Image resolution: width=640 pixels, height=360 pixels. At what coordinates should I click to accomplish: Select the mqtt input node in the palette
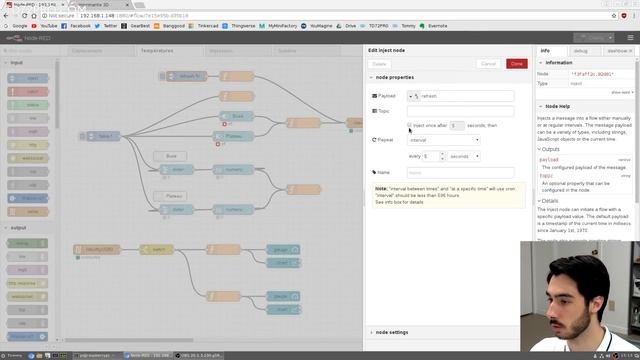tap(28, 131)
